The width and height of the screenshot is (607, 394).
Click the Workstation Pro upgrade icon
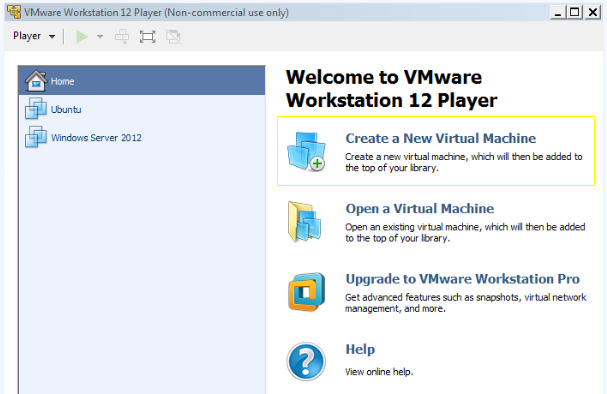(306, 292)
